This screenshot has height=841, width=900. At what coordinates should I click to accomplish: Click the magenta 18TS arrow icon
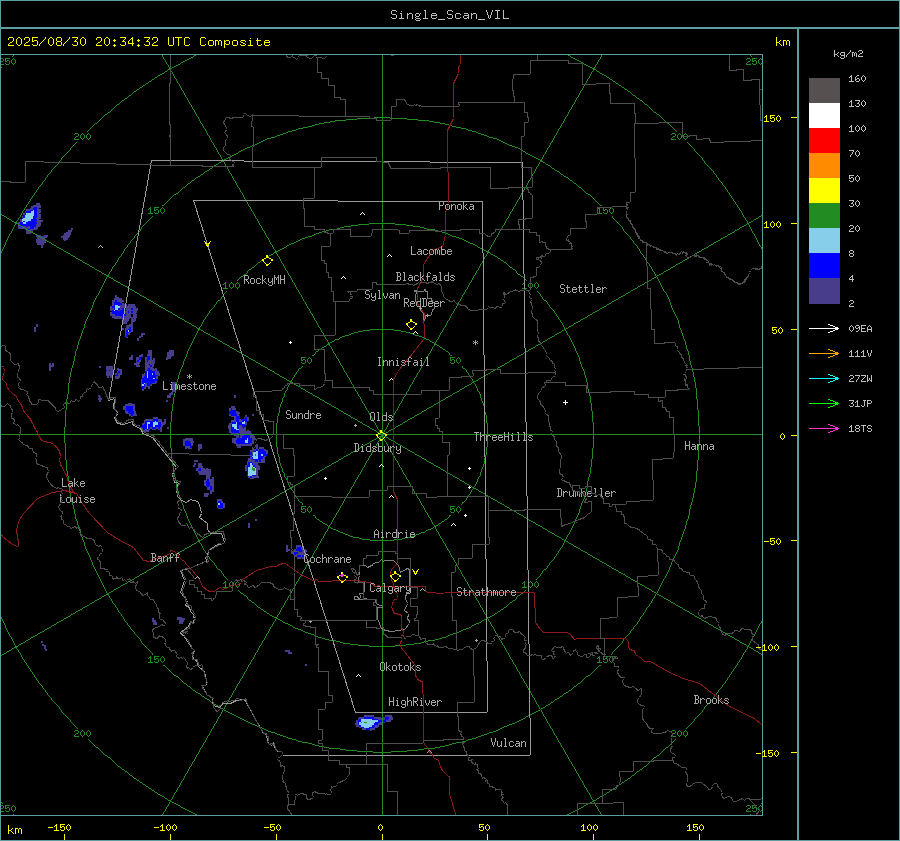(x=824, y=428)
